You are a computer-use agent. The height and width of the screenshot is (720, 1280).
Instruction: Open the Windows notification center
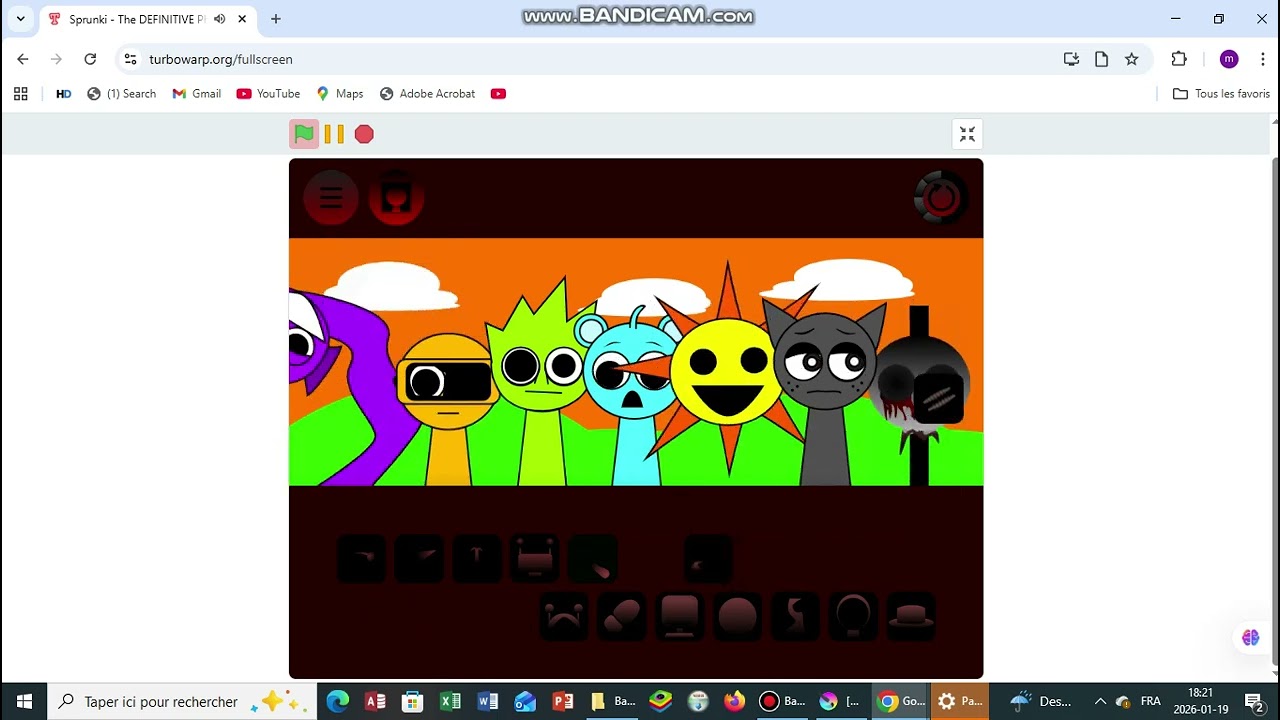[1254, 701]
